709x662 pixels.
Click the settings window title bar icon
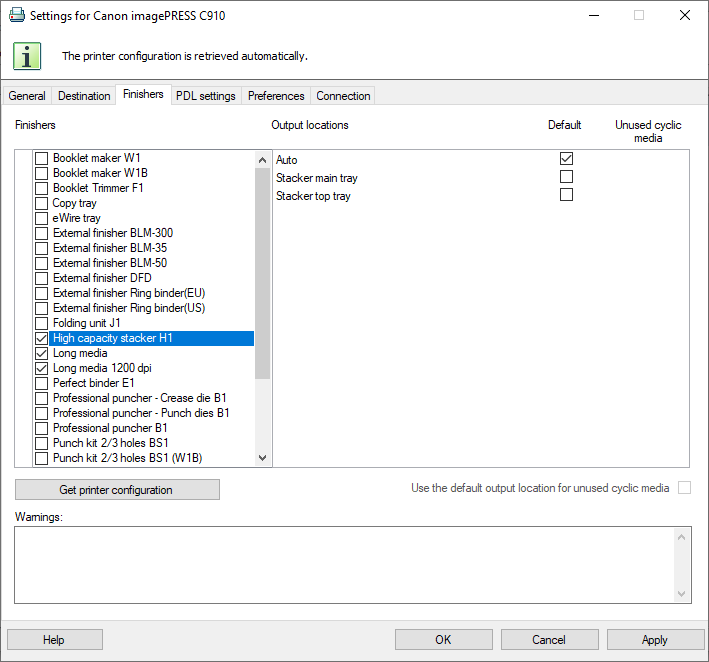15,16
